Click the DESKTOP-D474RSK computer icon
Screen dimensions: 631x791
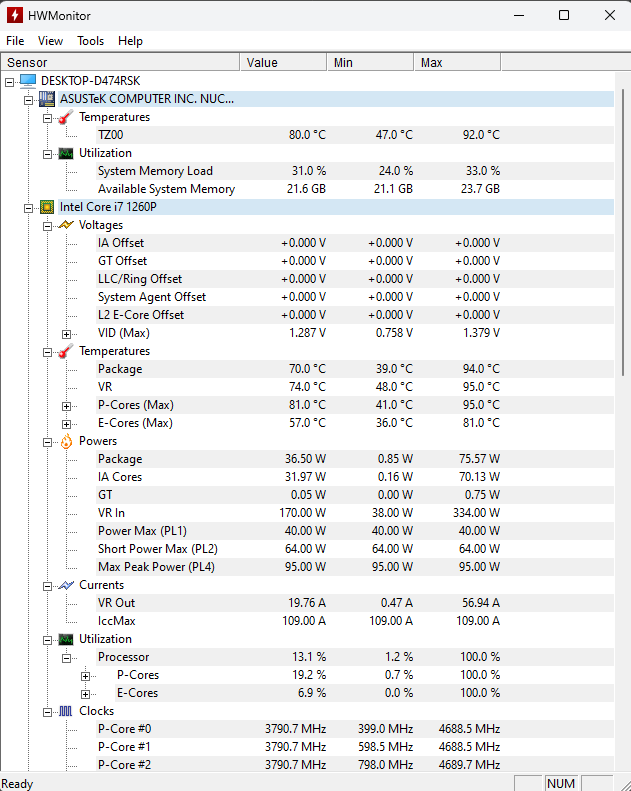28,81
